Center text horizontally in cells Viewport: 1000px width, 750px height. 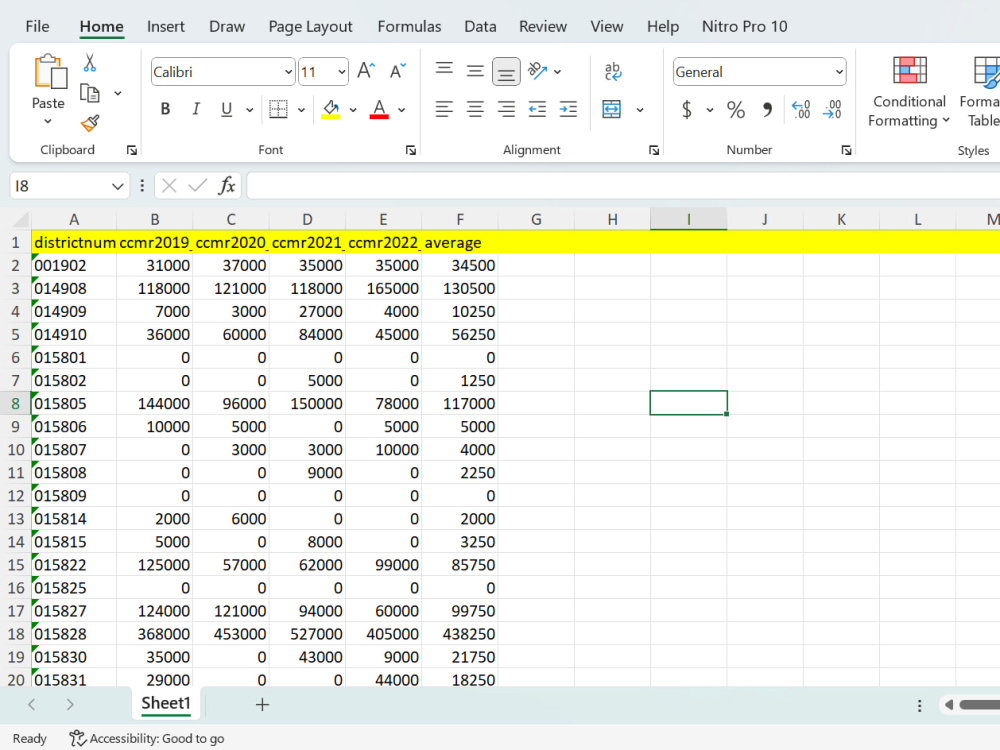tap(475, 109)
